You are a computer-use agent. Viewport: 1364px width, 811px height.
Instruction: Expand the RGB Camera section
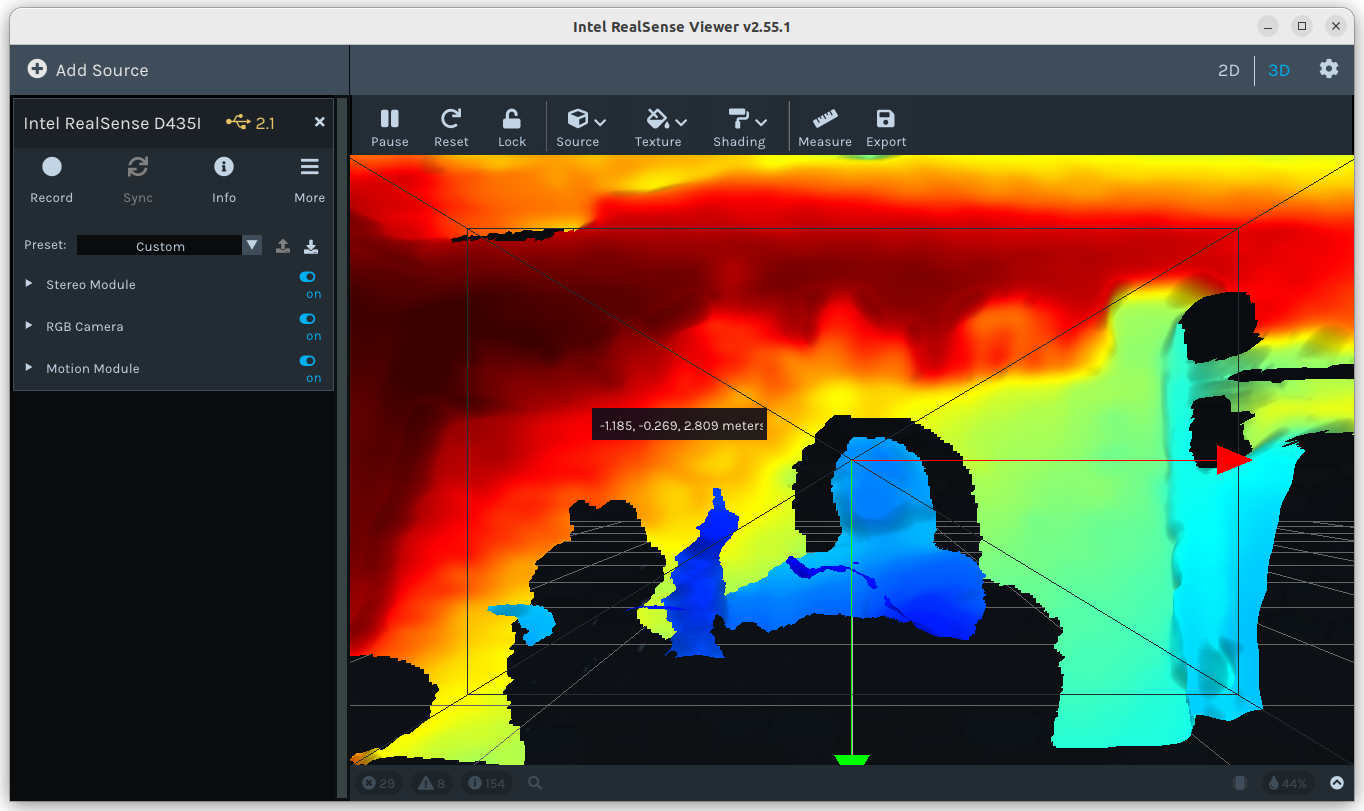click(29, 326)
